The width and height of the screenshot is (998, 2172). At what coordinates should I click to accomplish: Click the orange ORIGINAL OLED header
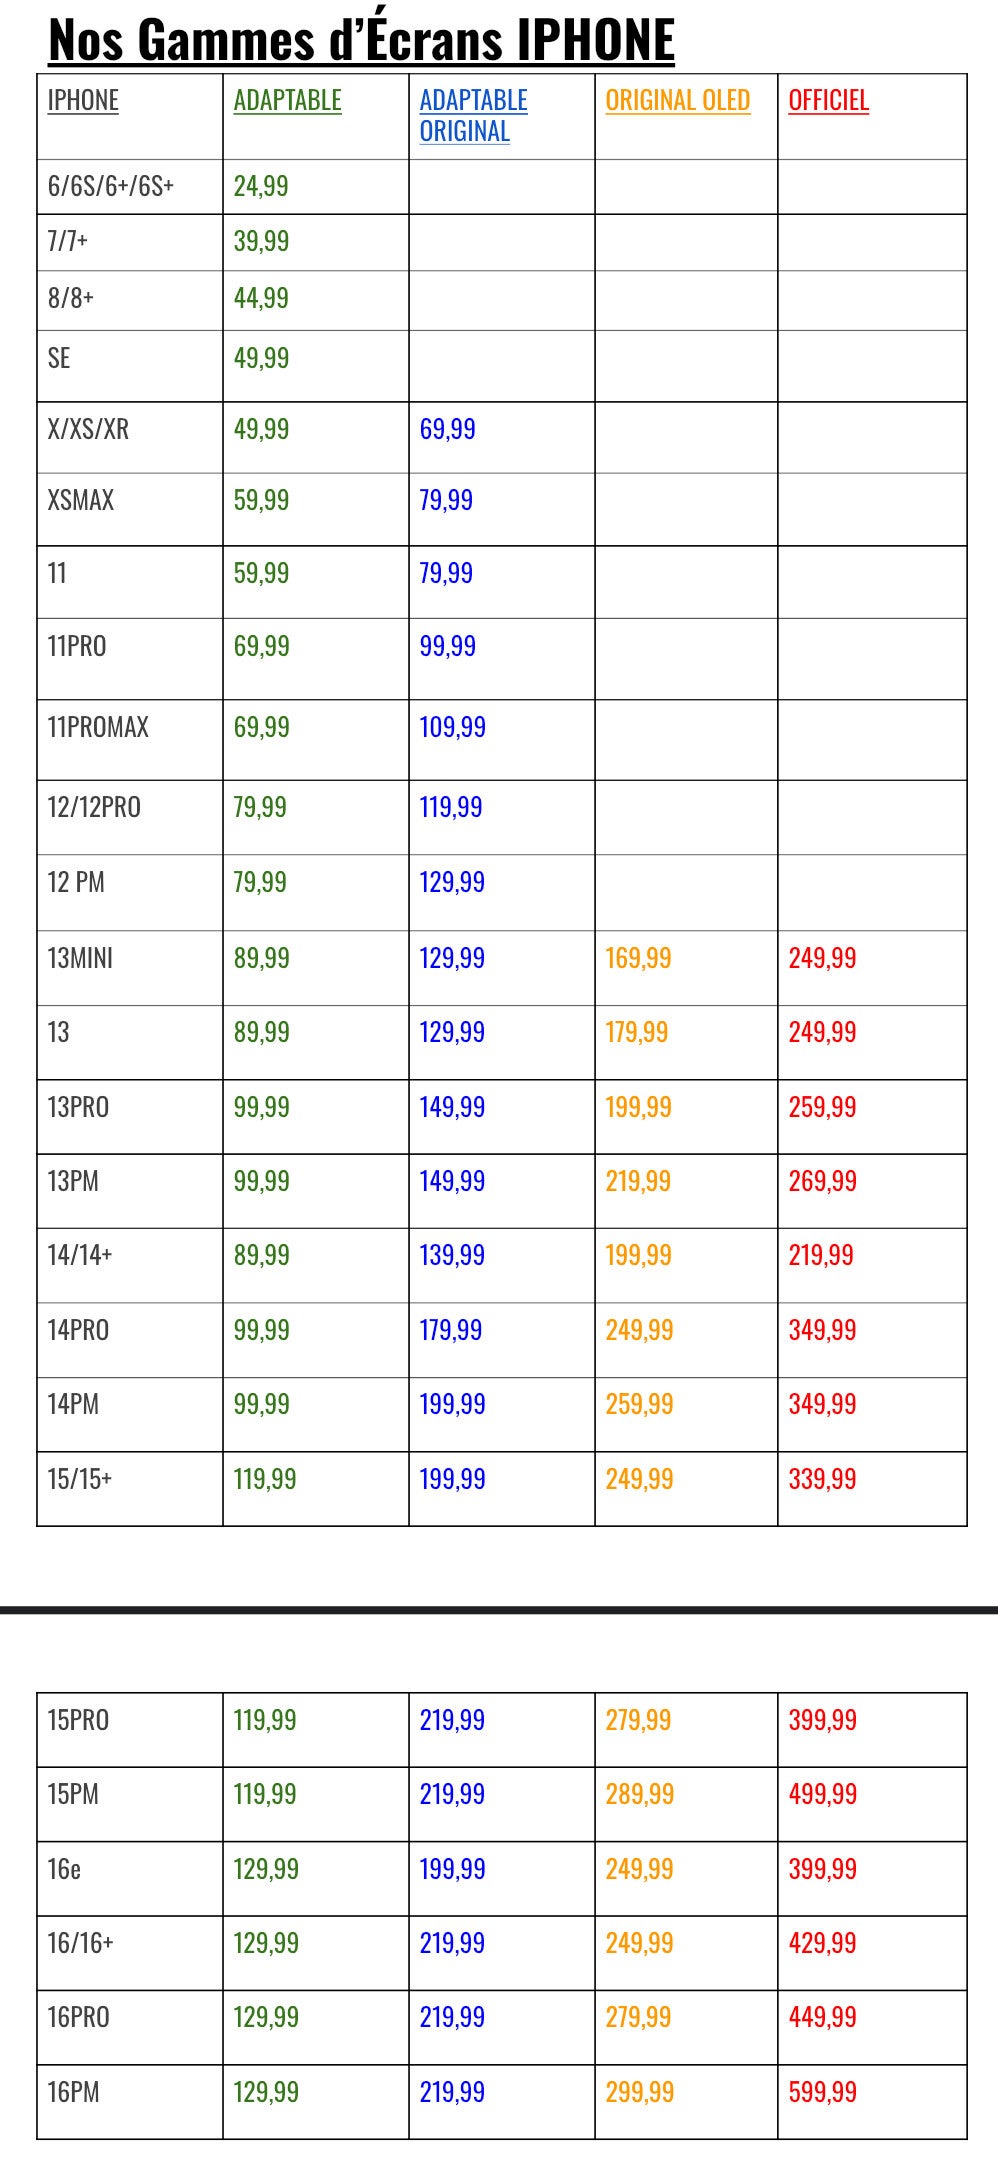[677, 100]
